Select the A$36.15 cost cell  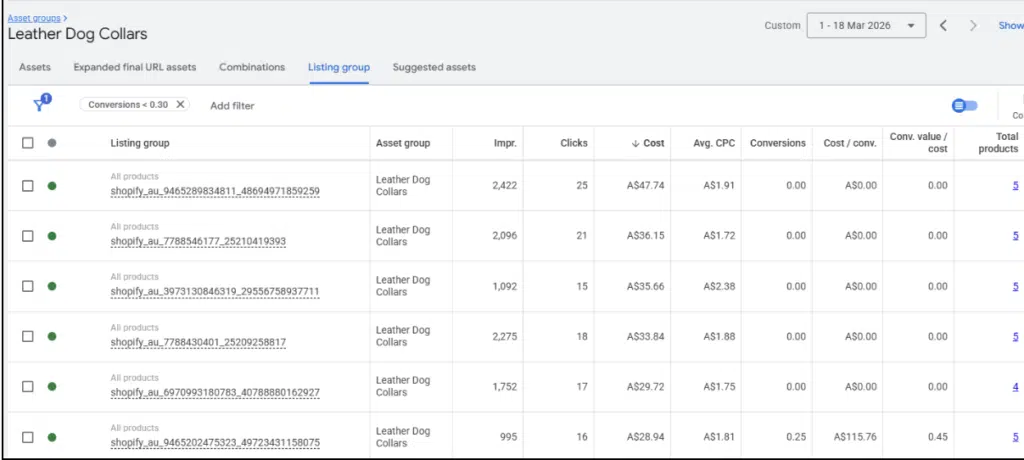coord(645,236)
